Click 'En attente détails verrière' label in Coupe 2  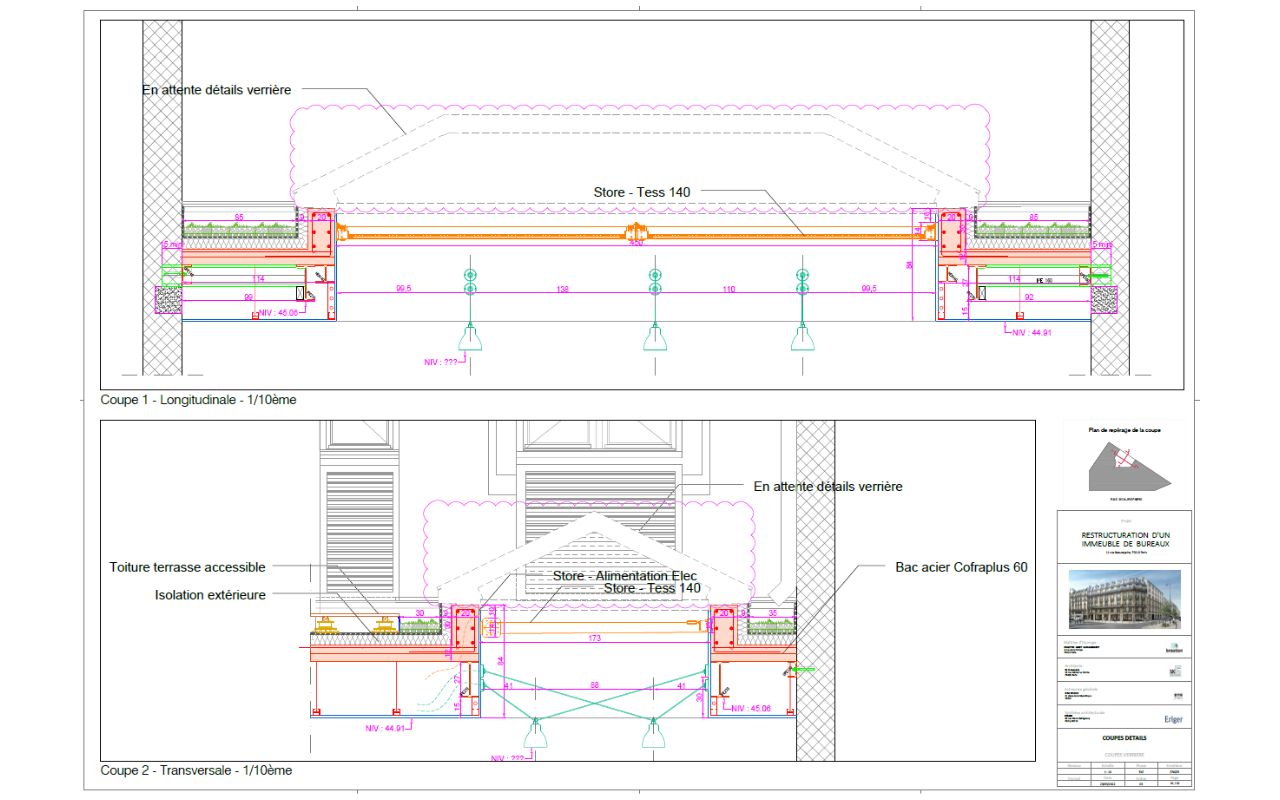point(828,486)
